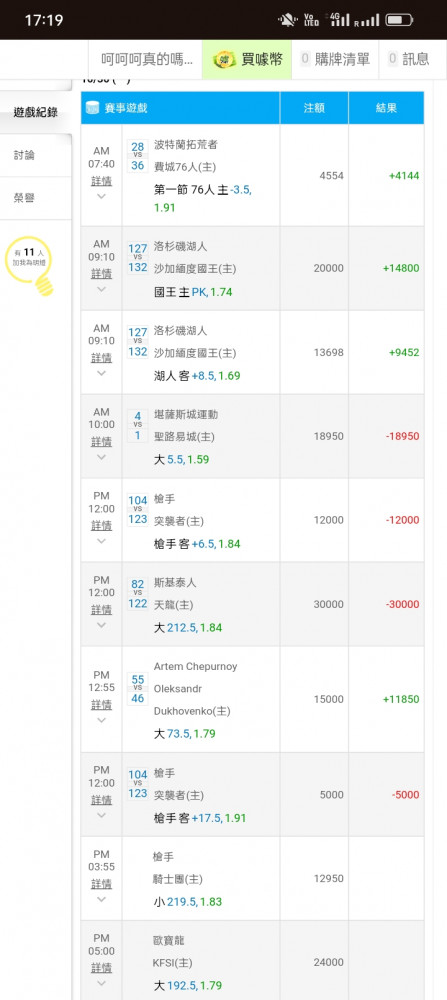
Task: Expand chevron under 07:40 game details
Action: click(101, 196)
